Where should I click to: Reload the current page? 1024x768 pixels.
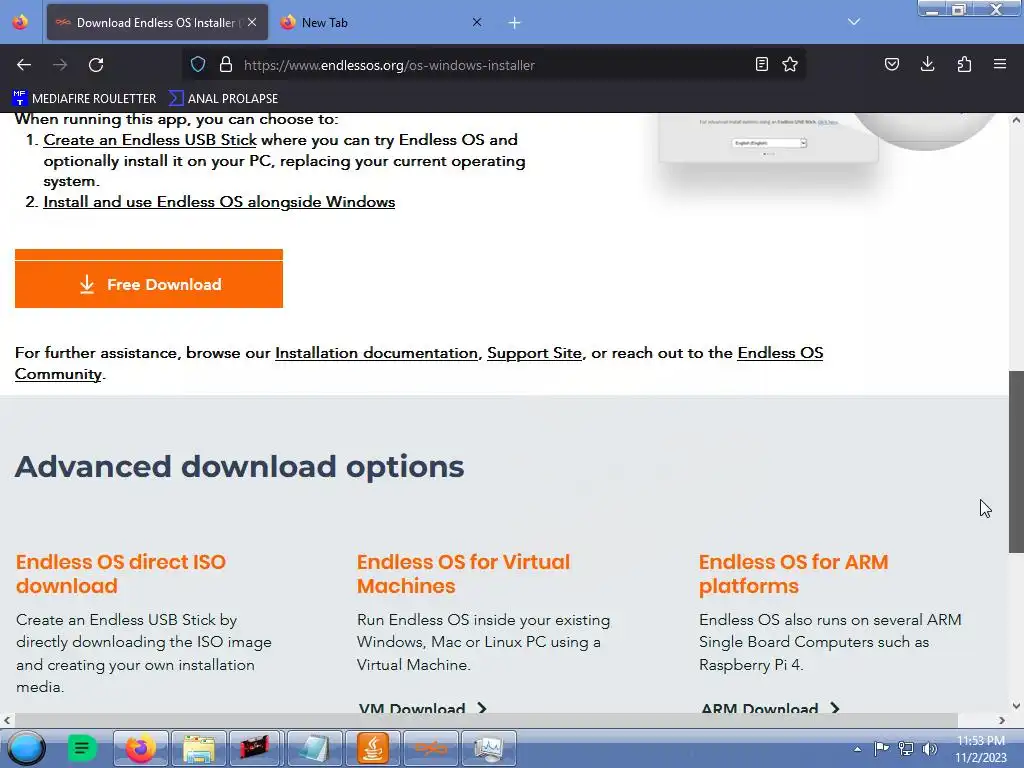tap(96, 65)
